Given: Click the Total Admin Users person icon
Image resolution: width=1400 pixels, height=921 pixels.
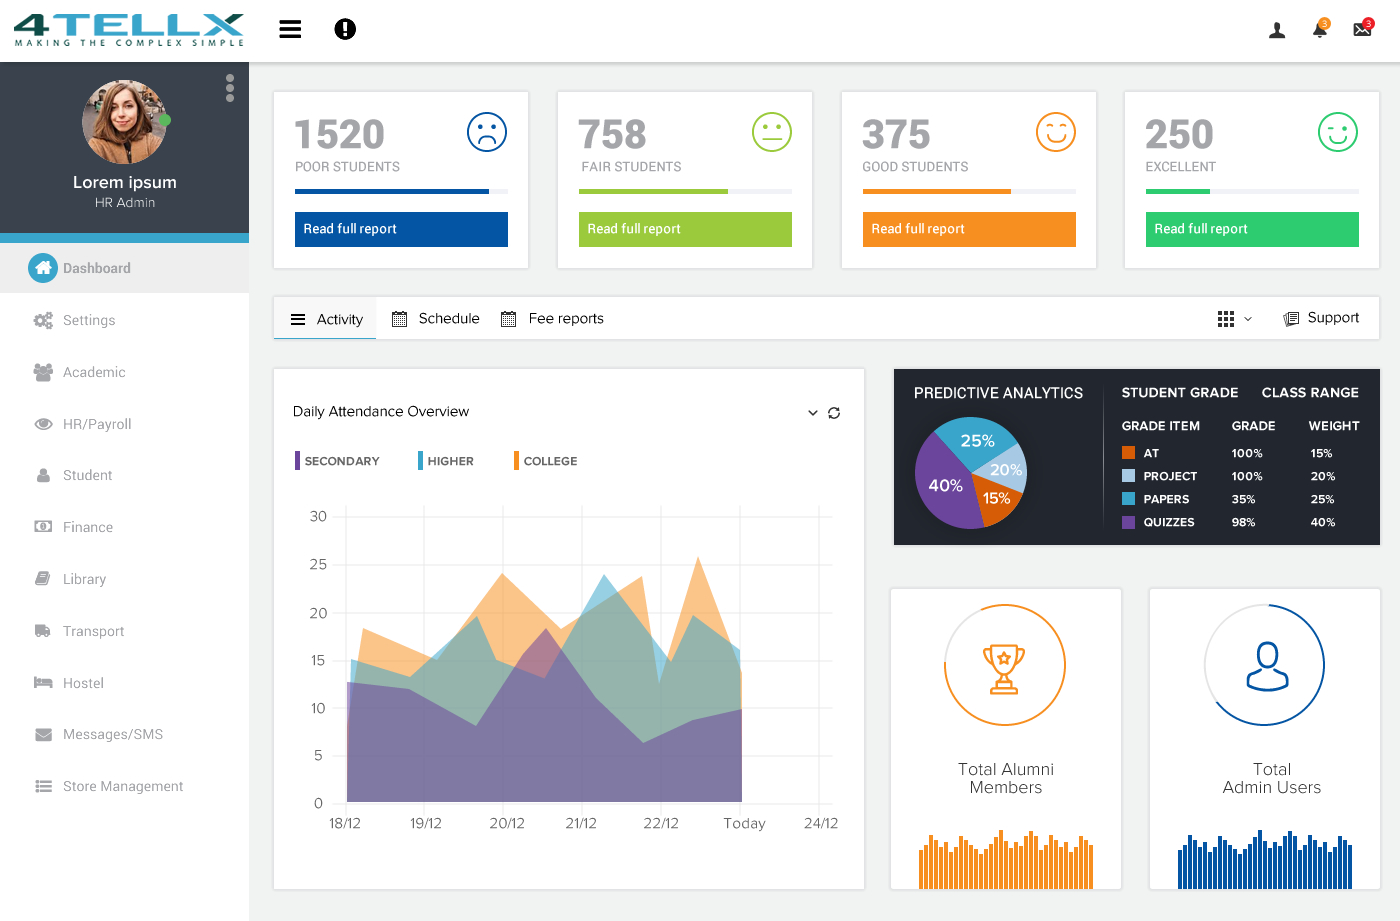Looking at the screenshot, I should pyautogui.click(x=1267, y=667).
